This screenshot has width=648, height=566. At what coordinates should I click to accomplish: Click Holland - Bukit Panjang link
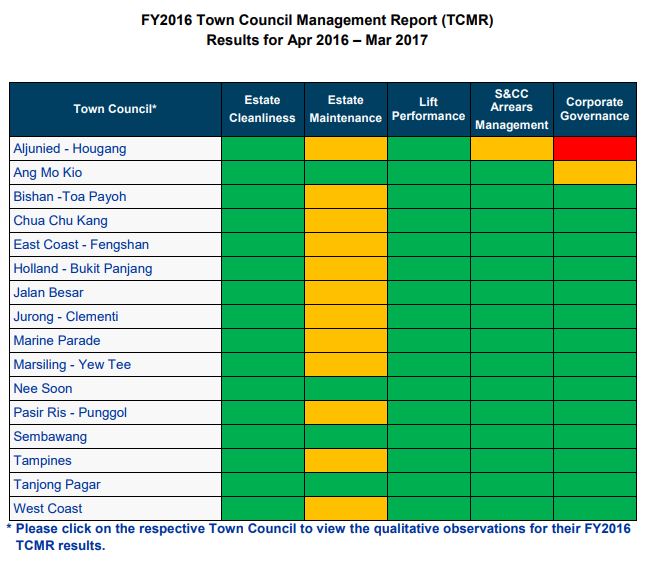coord(83,269)
